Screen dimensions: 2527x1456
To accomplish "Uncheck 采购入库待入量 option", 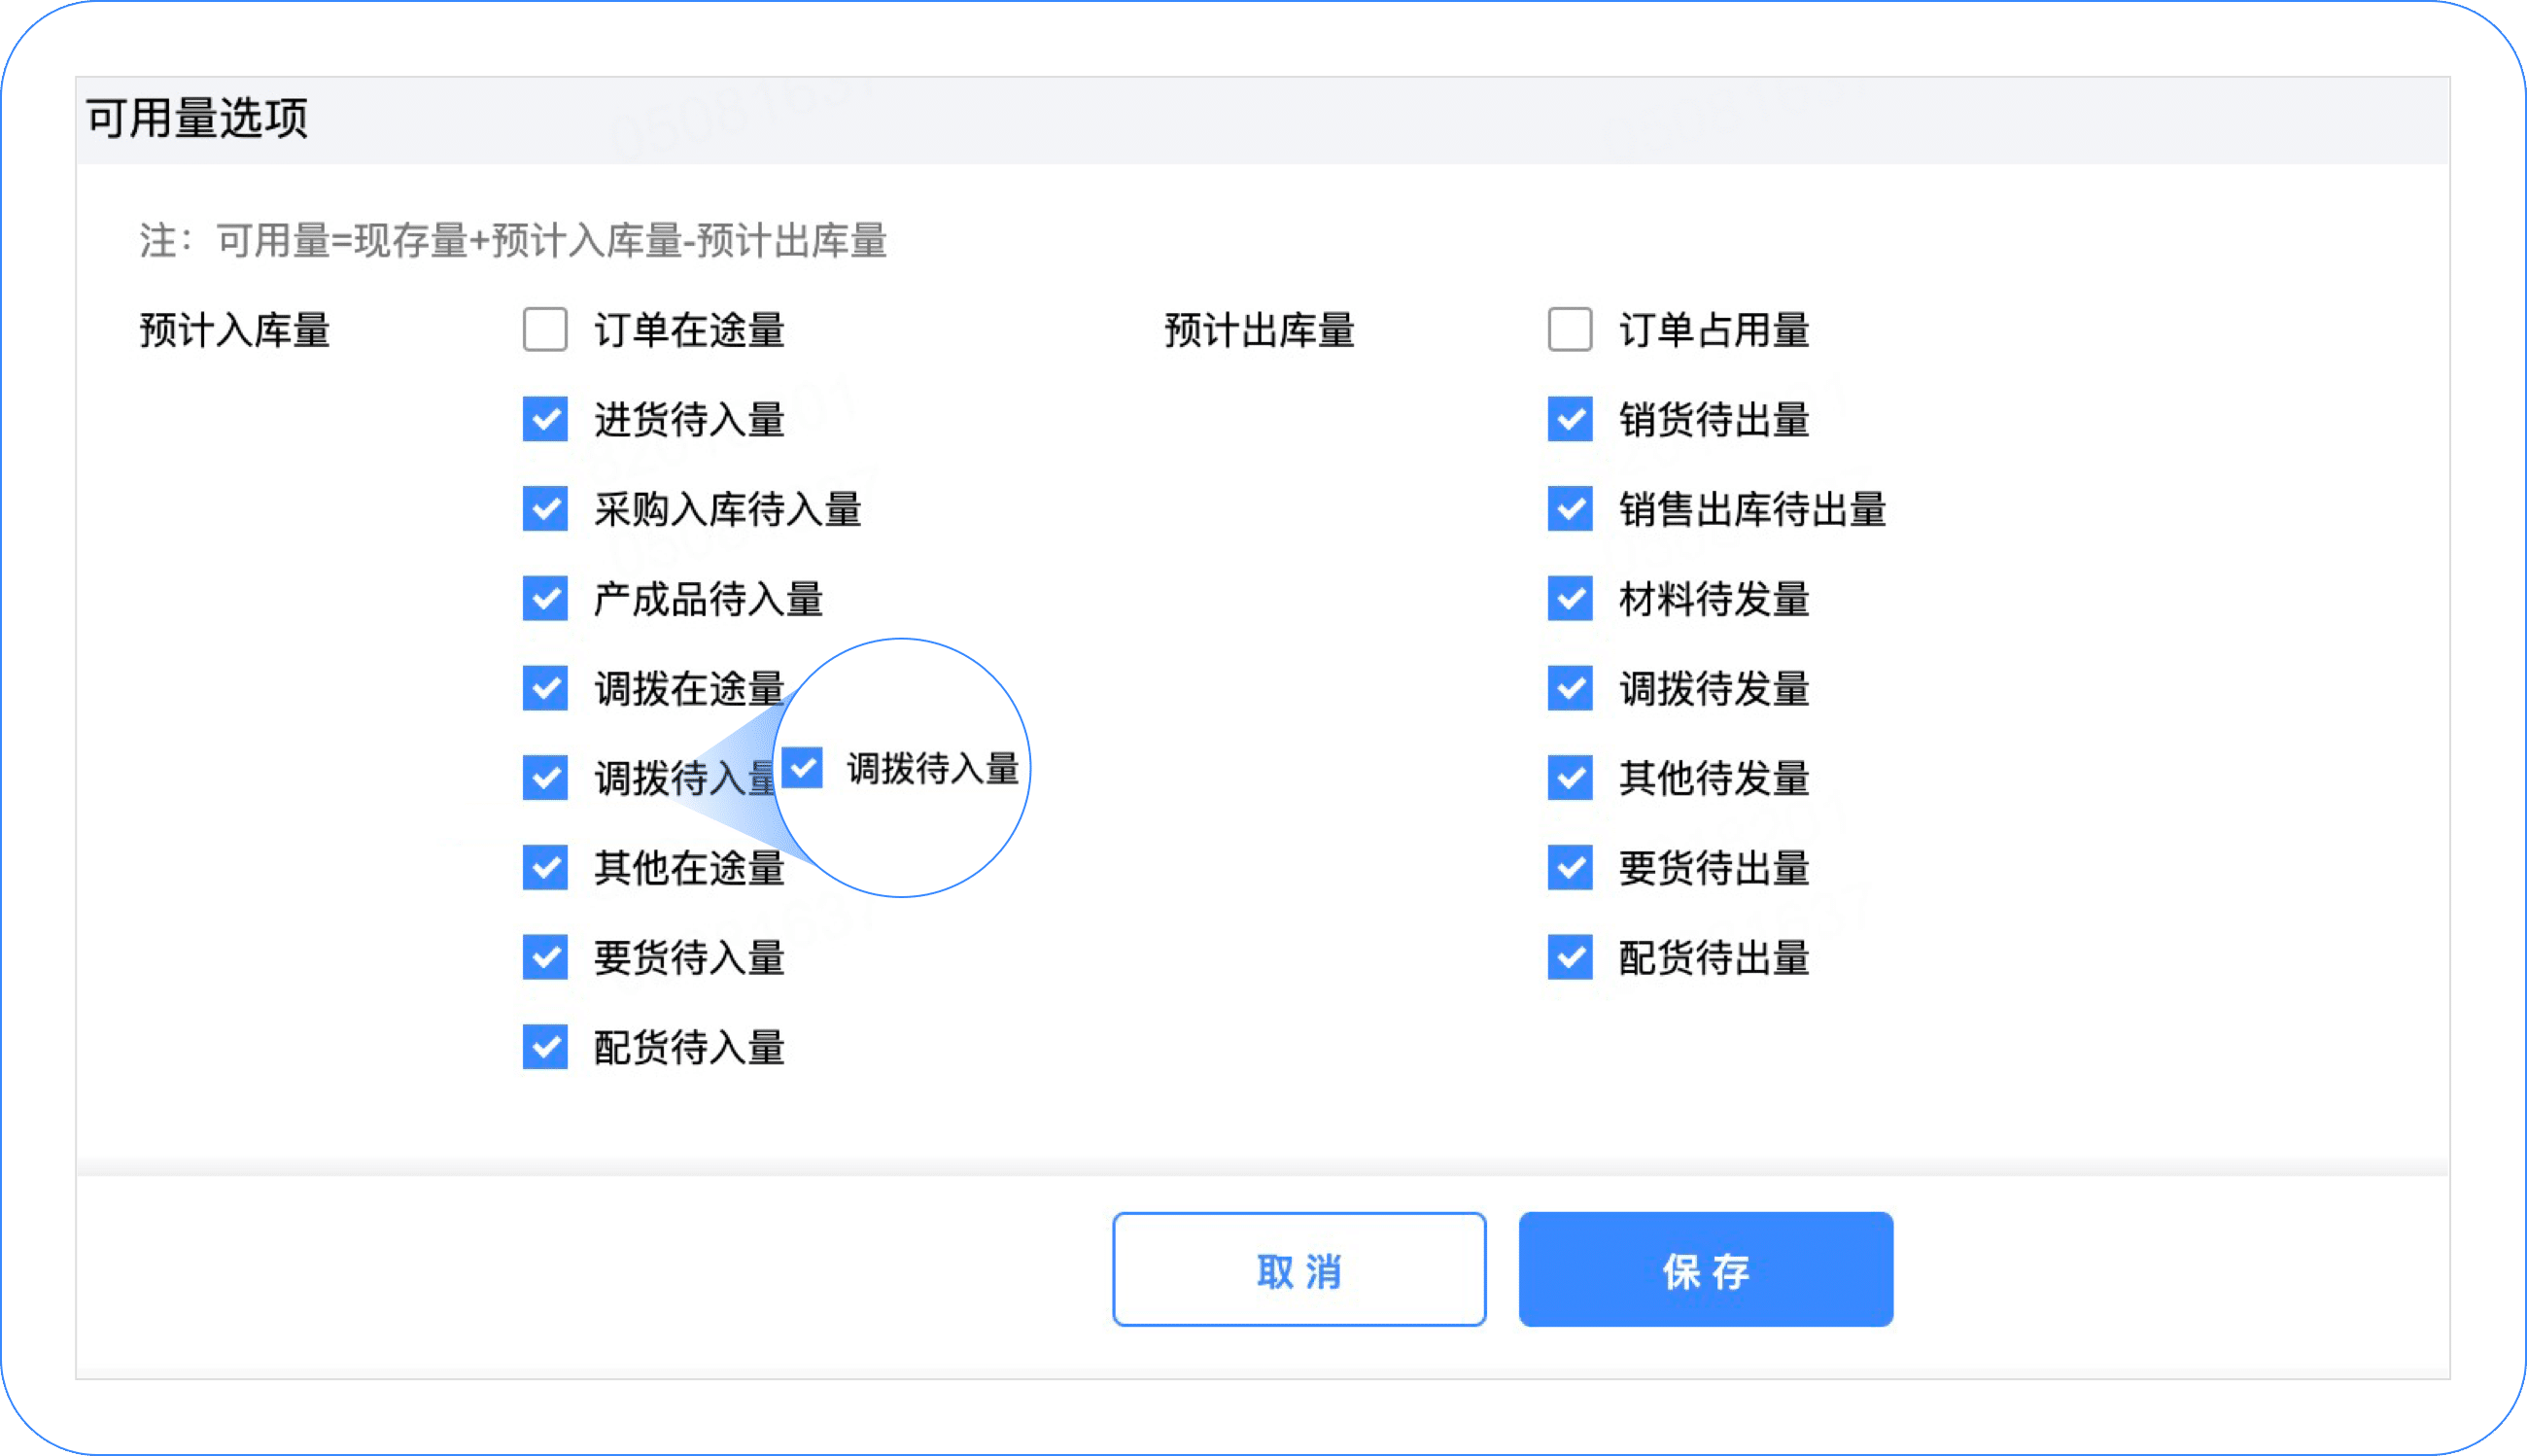I will click(x=545, y=509).
